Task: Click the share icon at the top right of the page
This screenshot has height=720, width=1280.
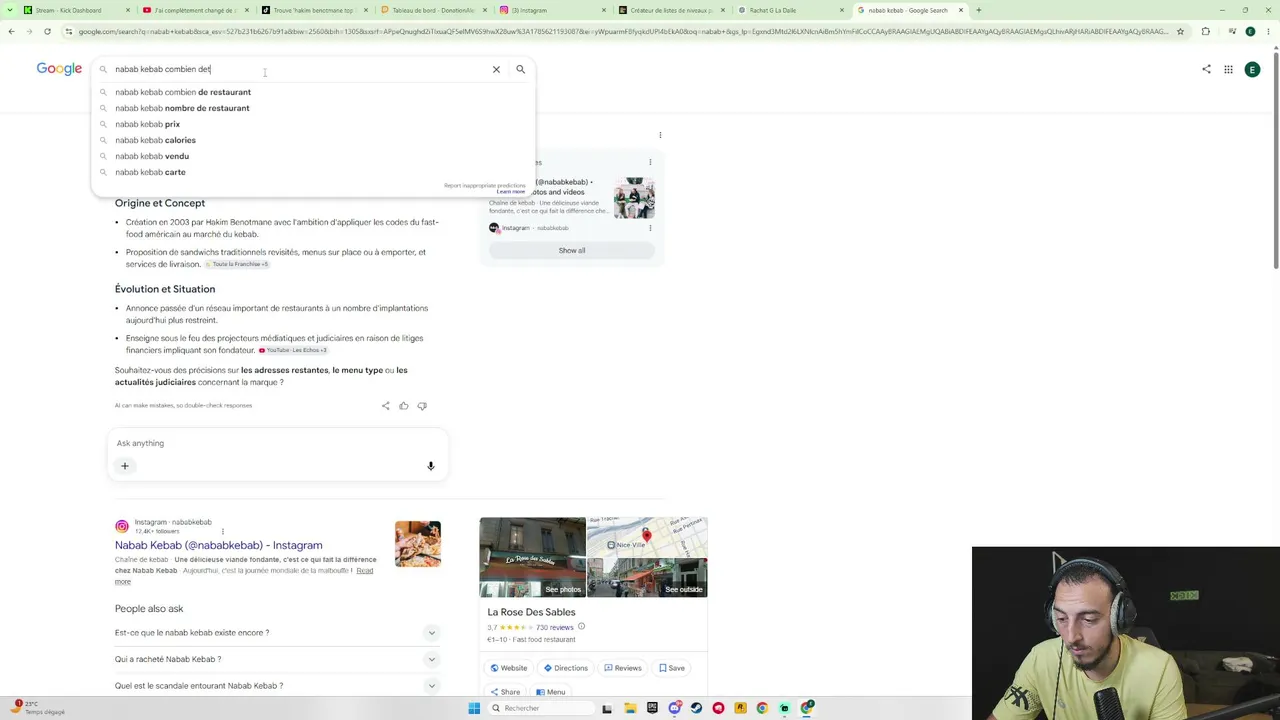Action: coord(1206,69)
